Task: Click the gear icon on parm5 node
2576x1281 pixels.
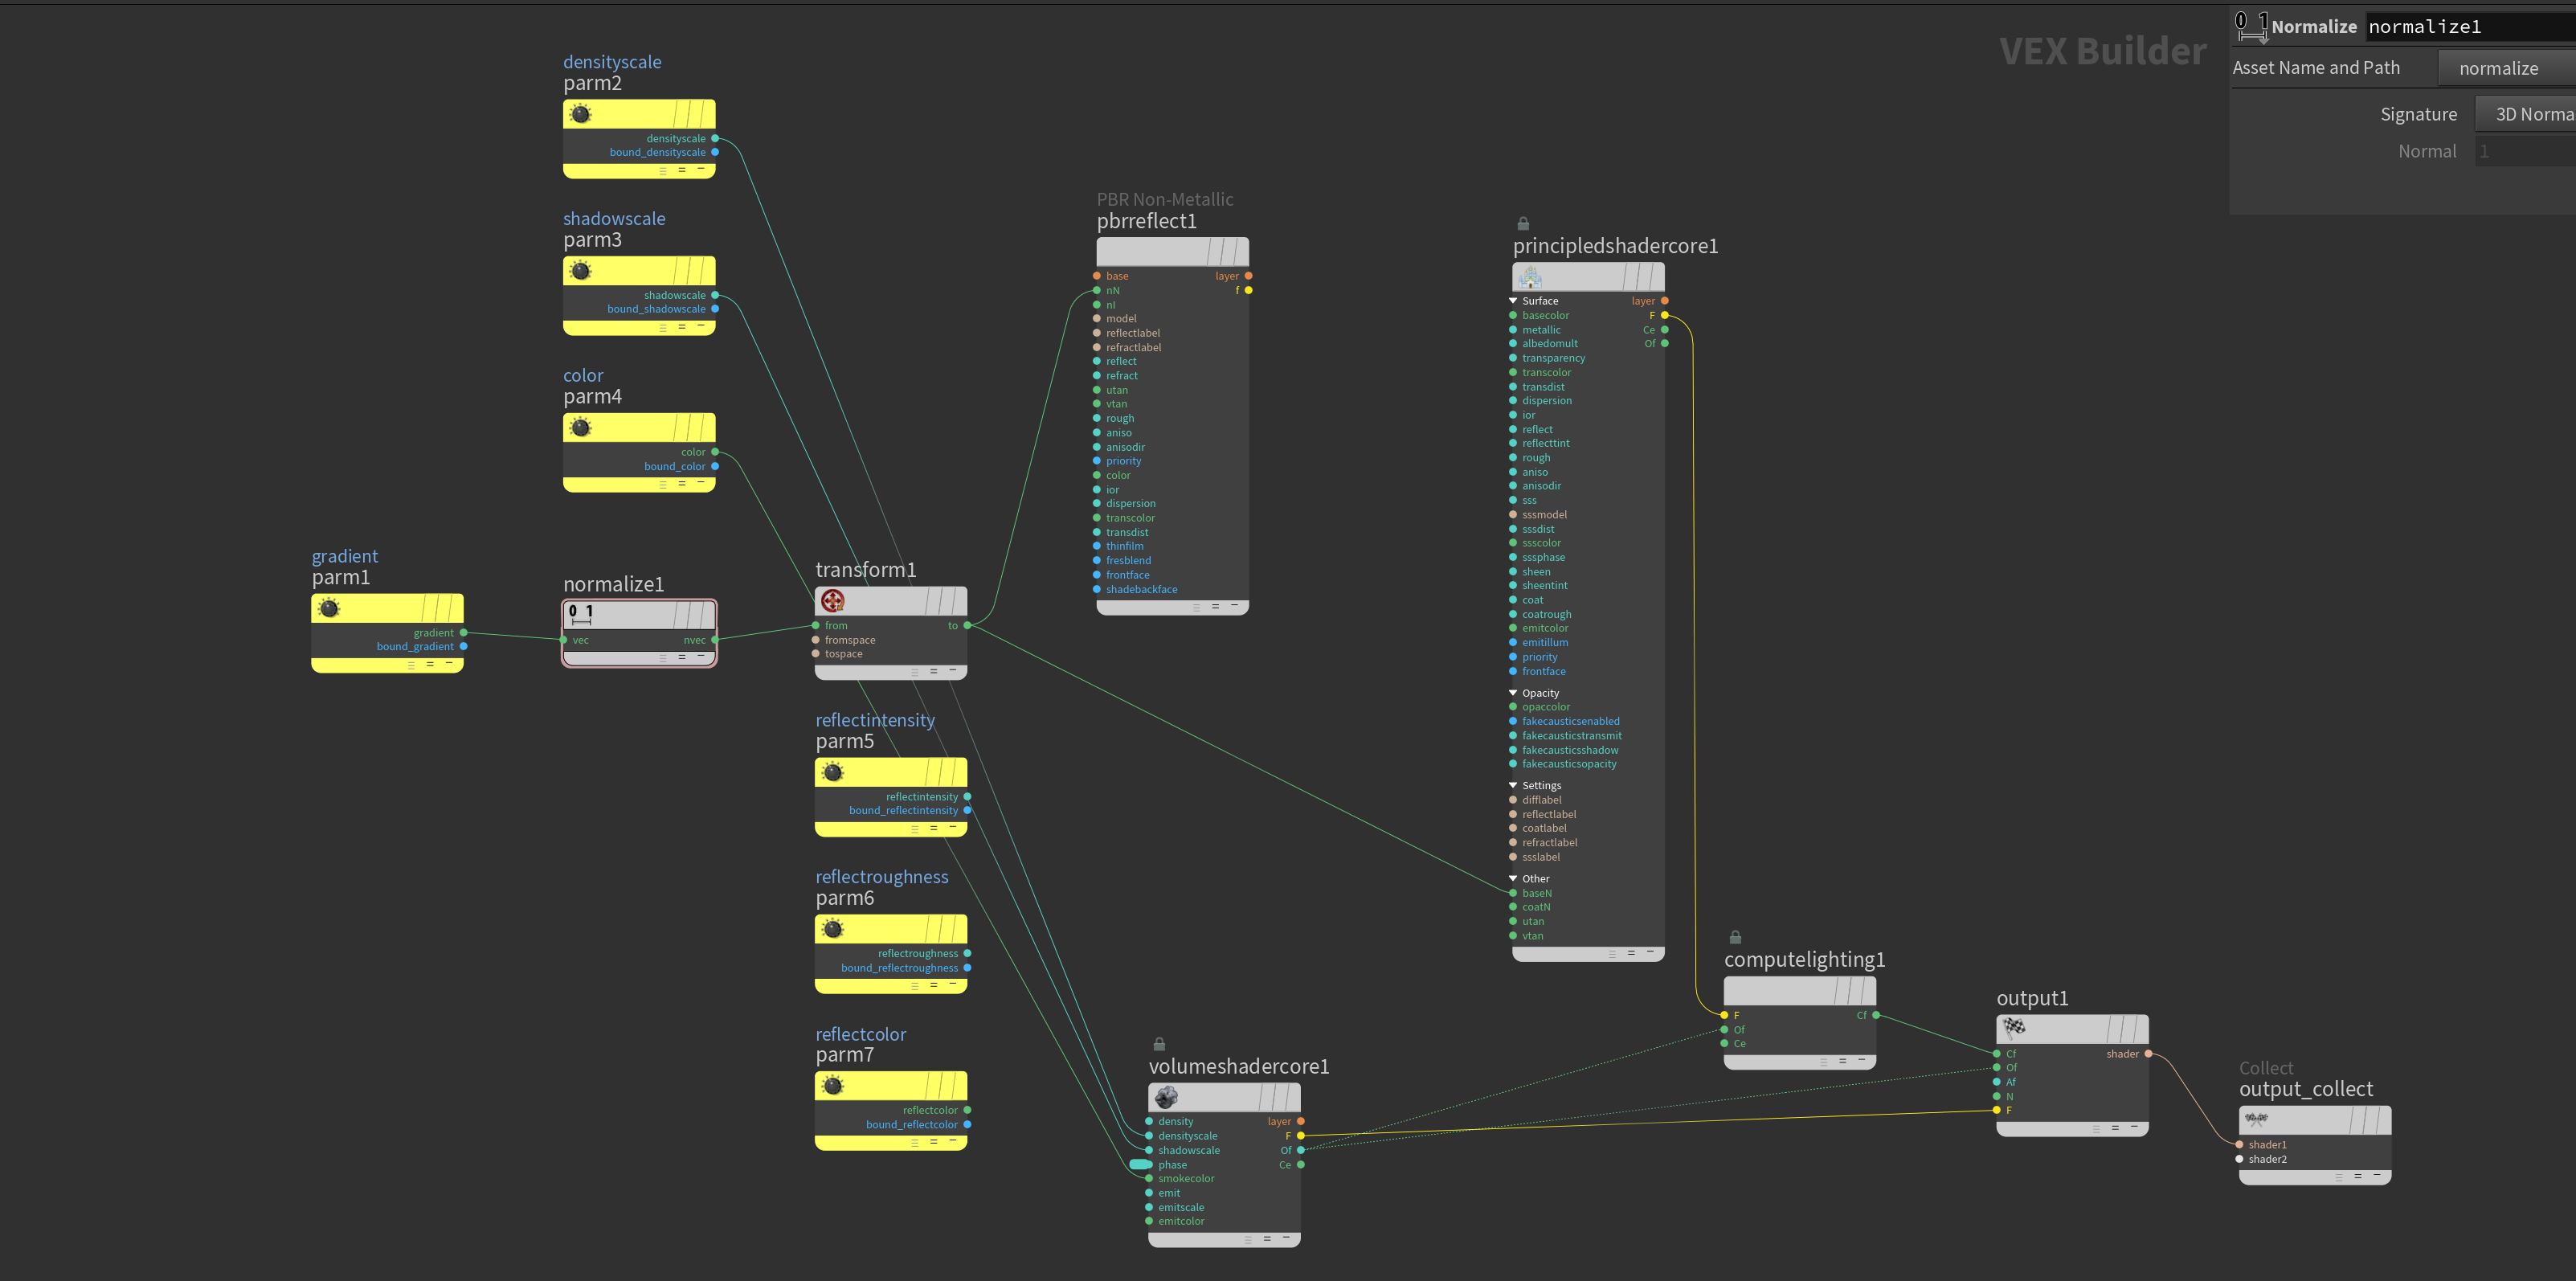Action: (833, 772)
